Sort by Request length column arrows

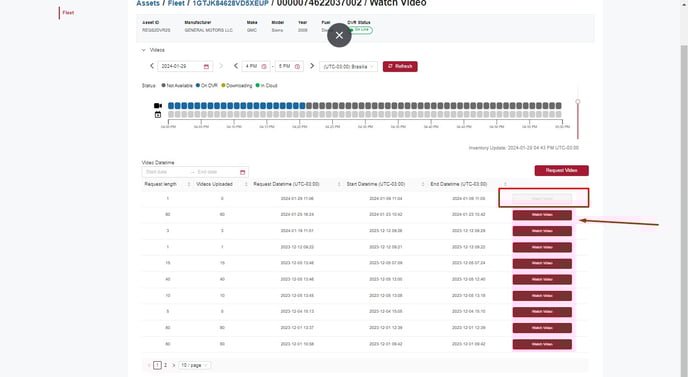tap(189, 184)
